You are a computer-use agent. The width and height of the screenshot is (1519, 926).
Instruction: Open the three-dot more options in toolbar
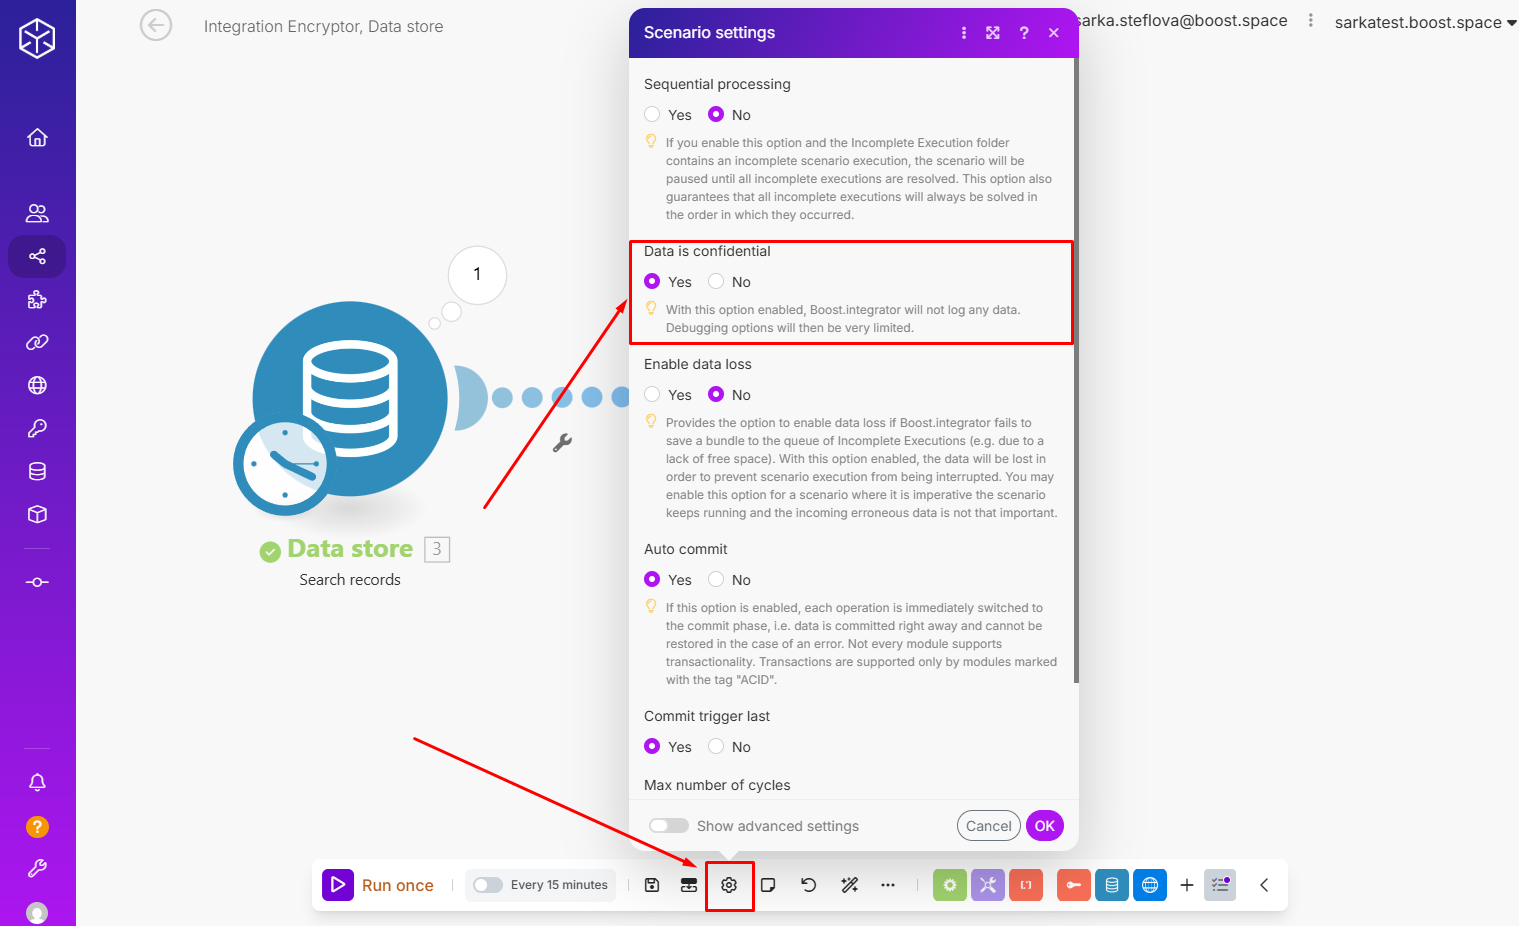[887, 885]
